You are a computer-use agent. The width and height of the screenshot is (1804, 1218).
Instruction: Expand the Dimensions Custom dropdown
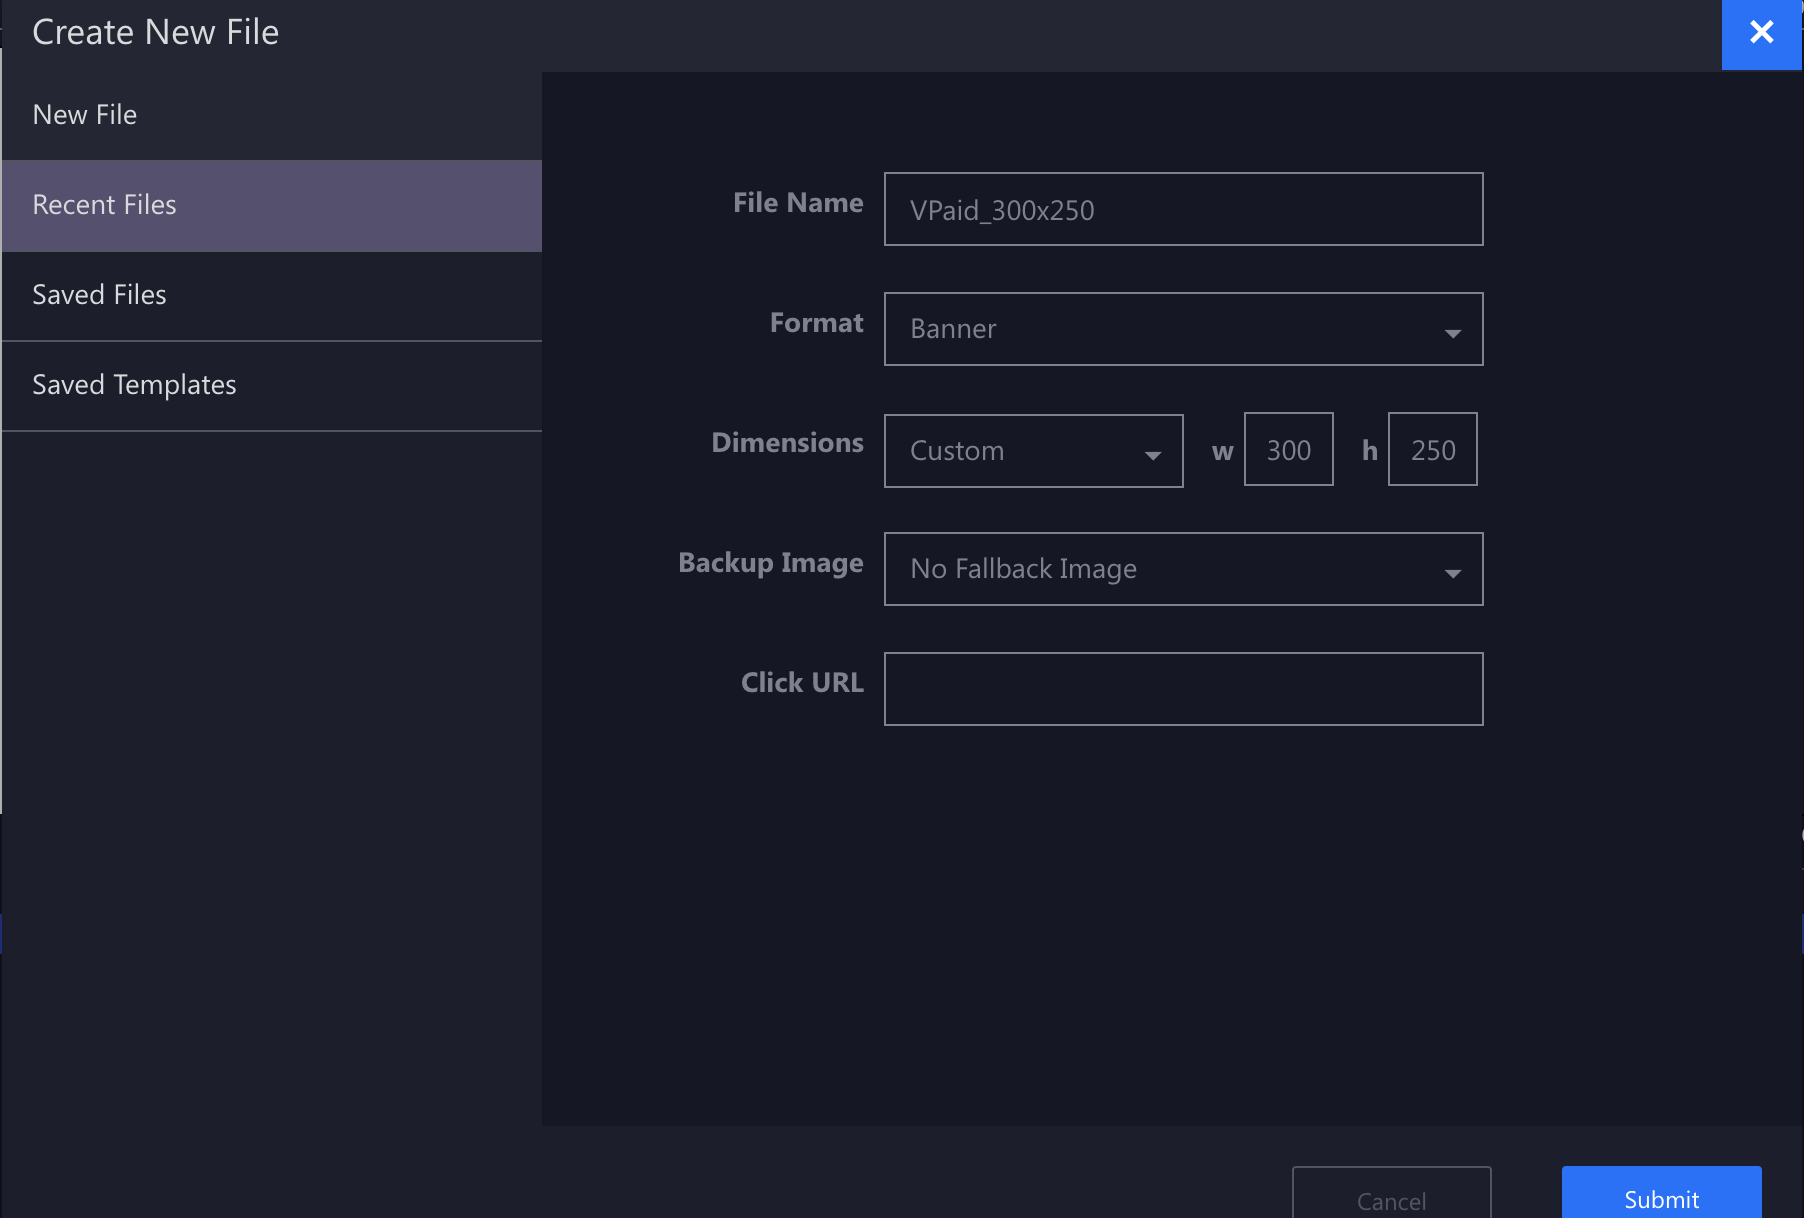[x=1033, y=451]
